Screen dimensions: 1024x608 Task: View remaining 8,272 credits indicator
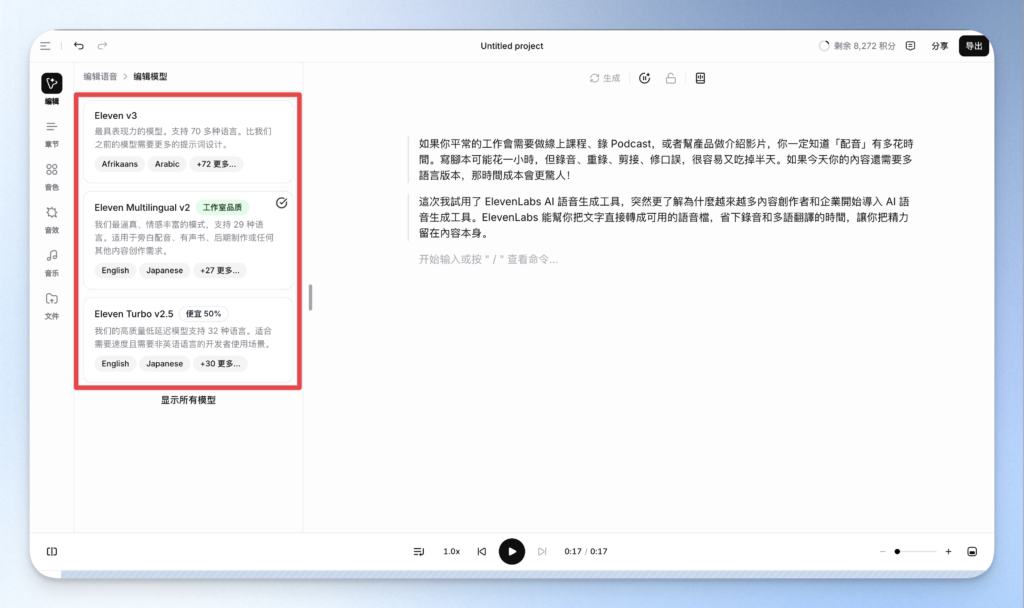(857, 46)
